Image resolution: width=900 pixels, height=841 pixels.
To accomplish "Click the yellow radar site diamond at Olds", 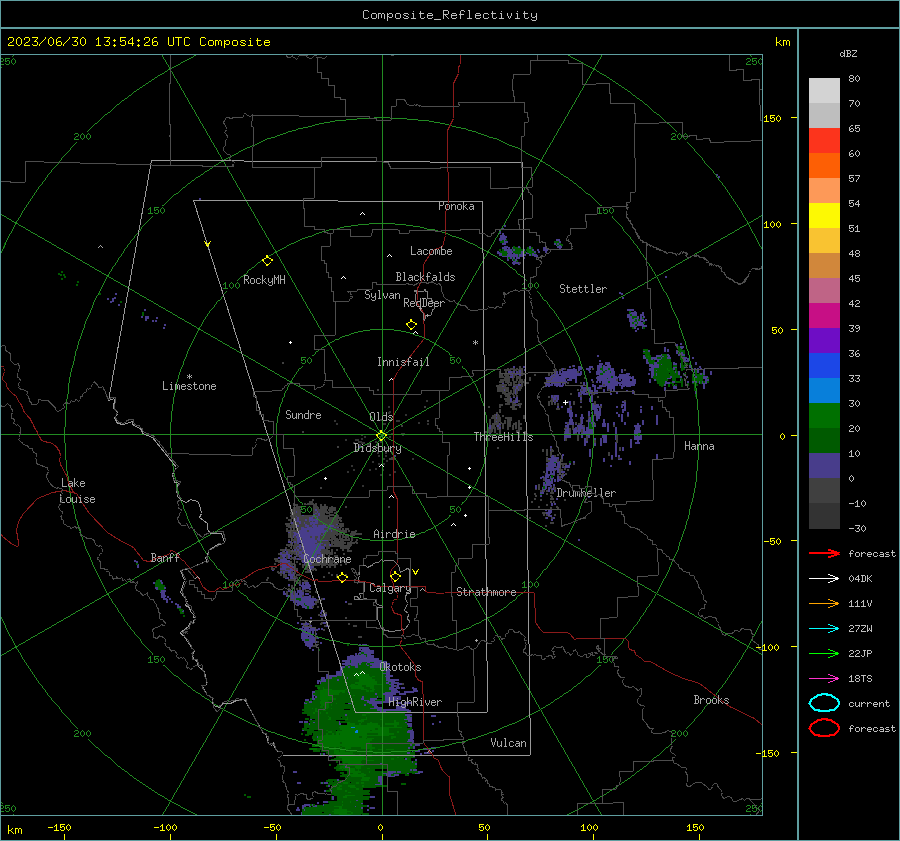I will coord(381,436).
